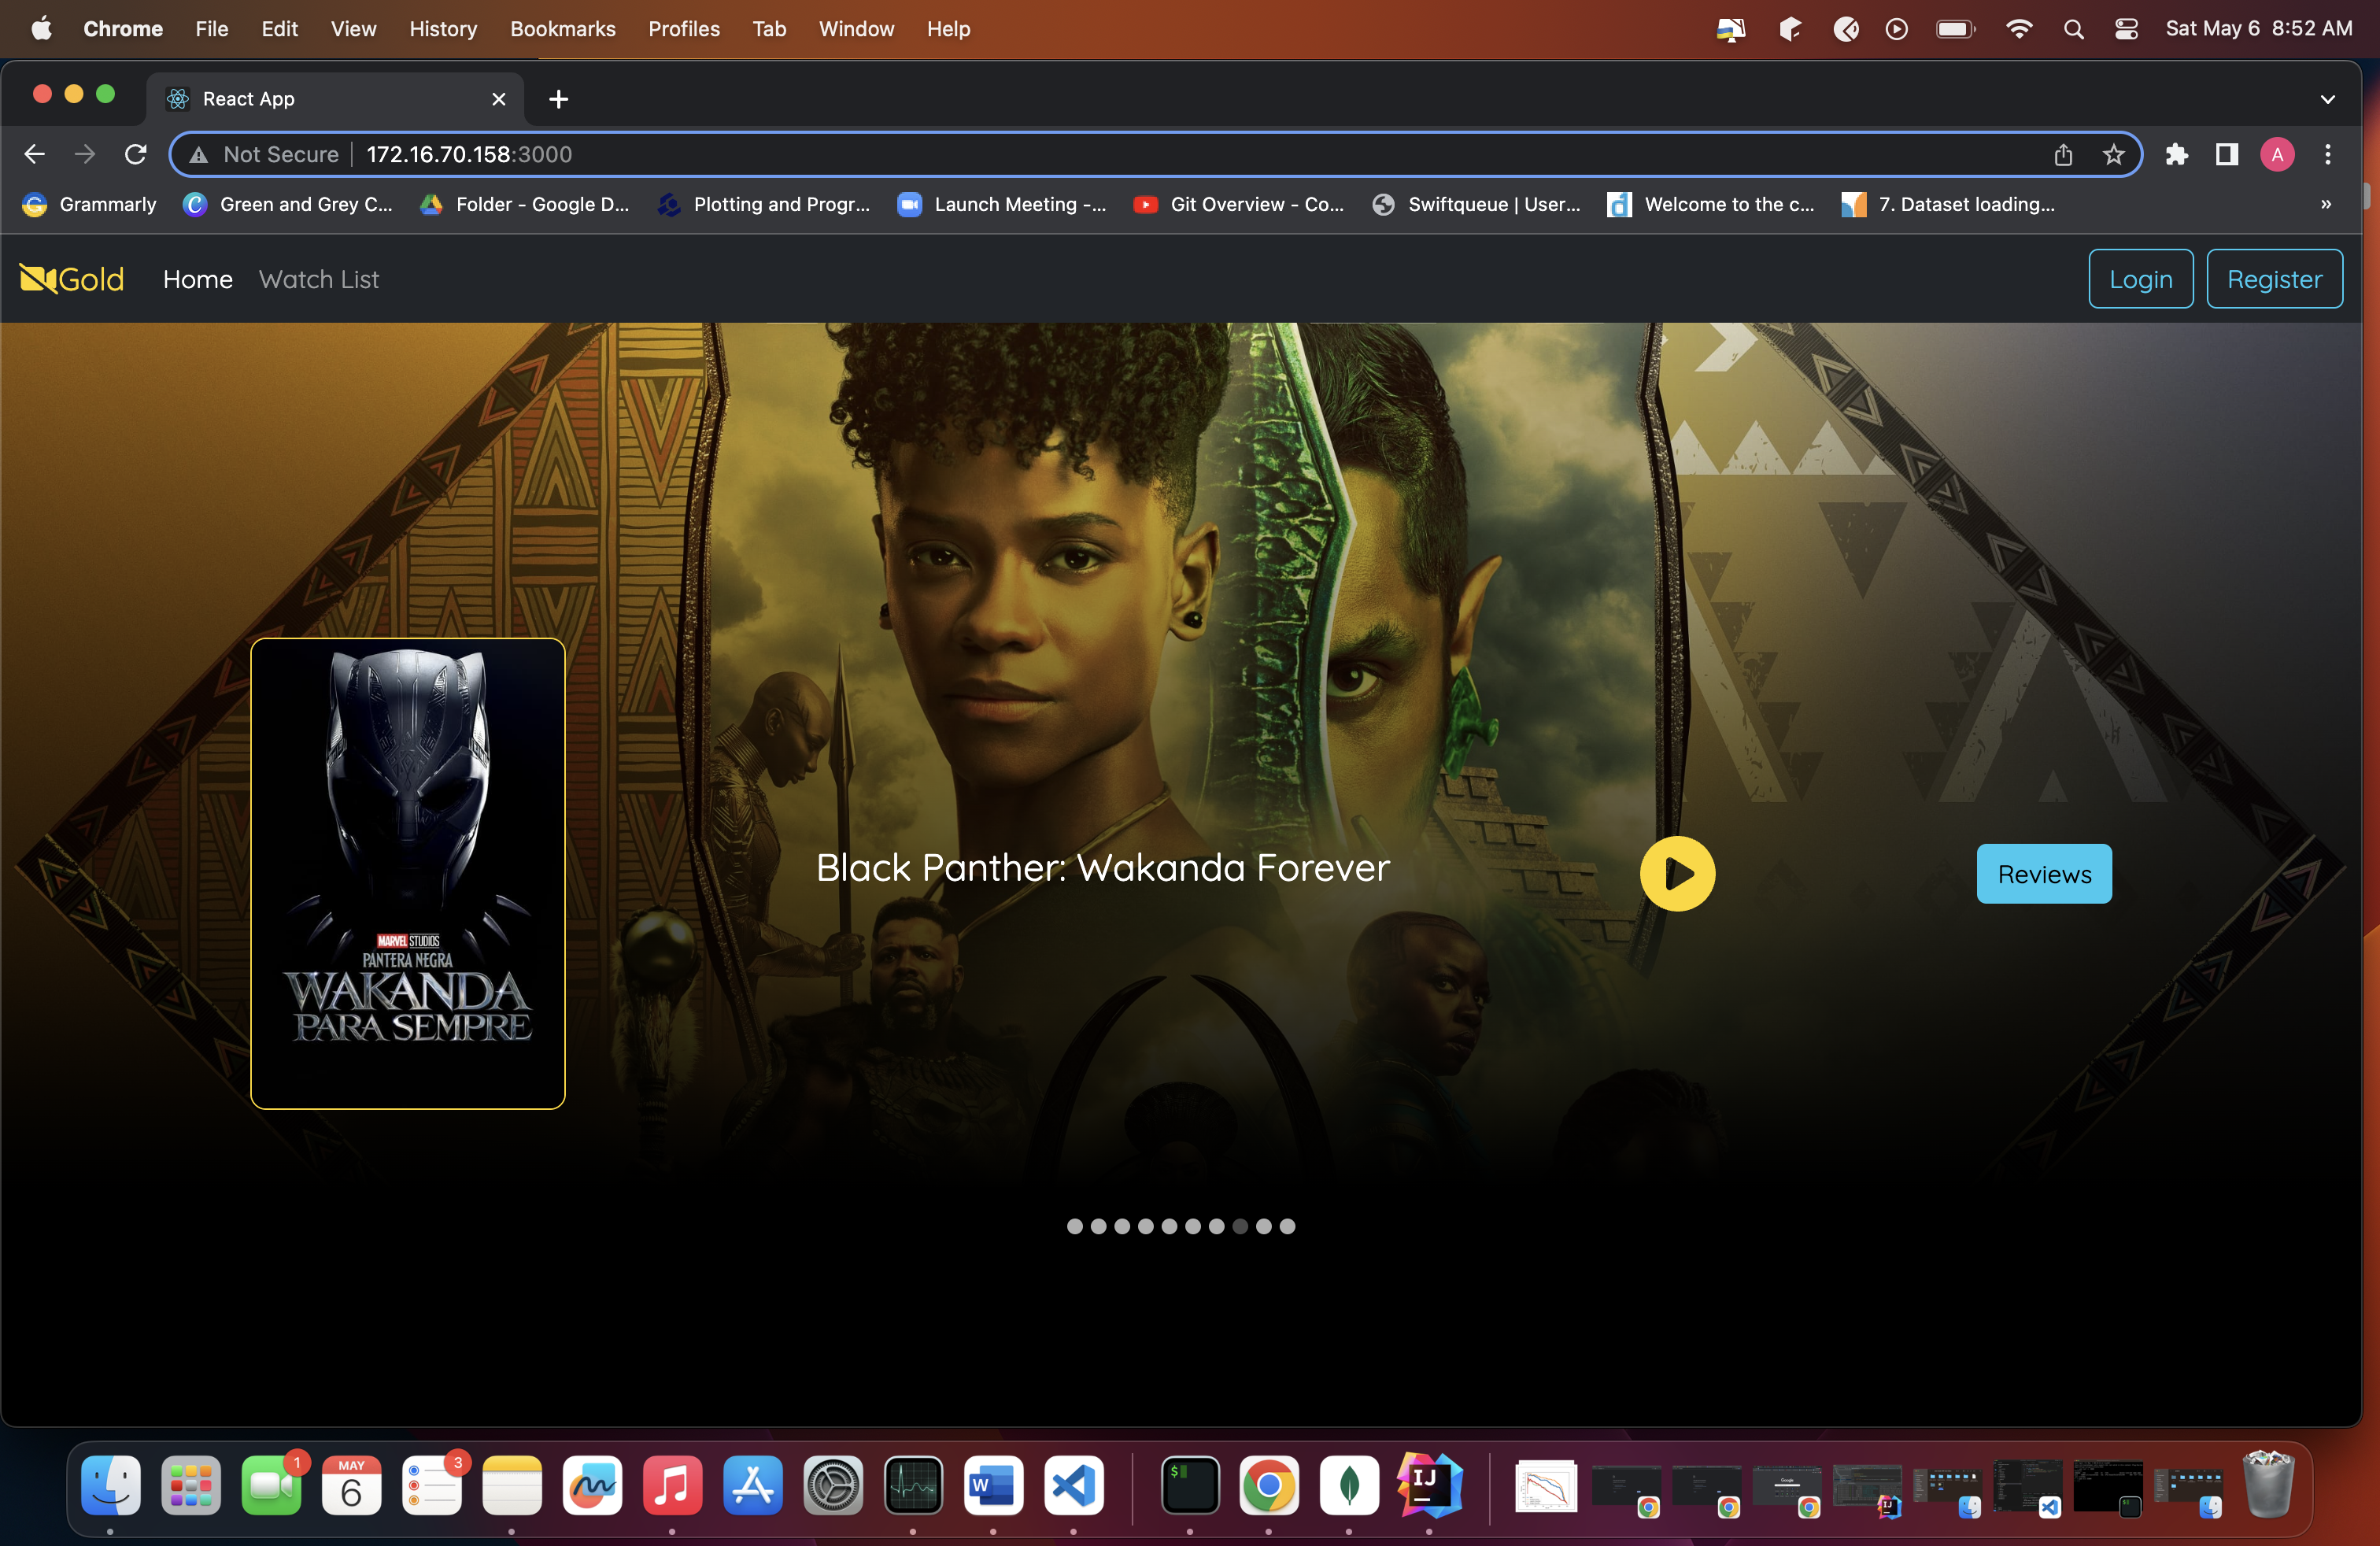Close the React App tab

[x=499, y=99]
